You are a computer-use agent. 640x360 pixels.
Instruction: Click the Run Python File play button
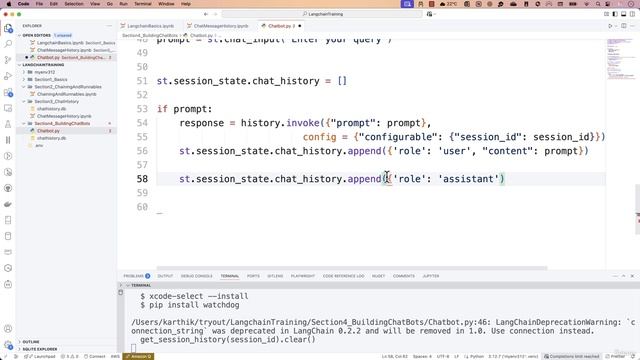610,26
